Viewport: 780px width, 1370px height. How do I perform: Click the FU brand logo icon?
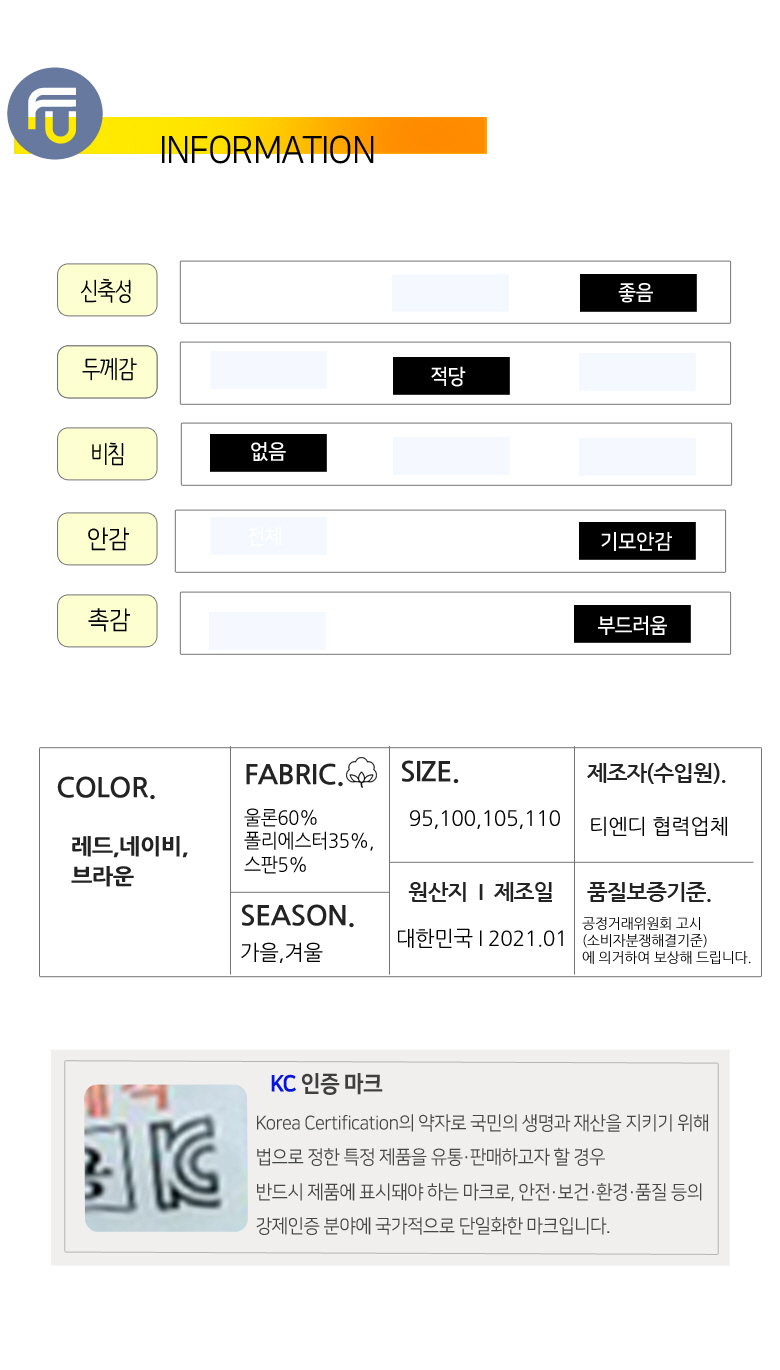point(55,113)
